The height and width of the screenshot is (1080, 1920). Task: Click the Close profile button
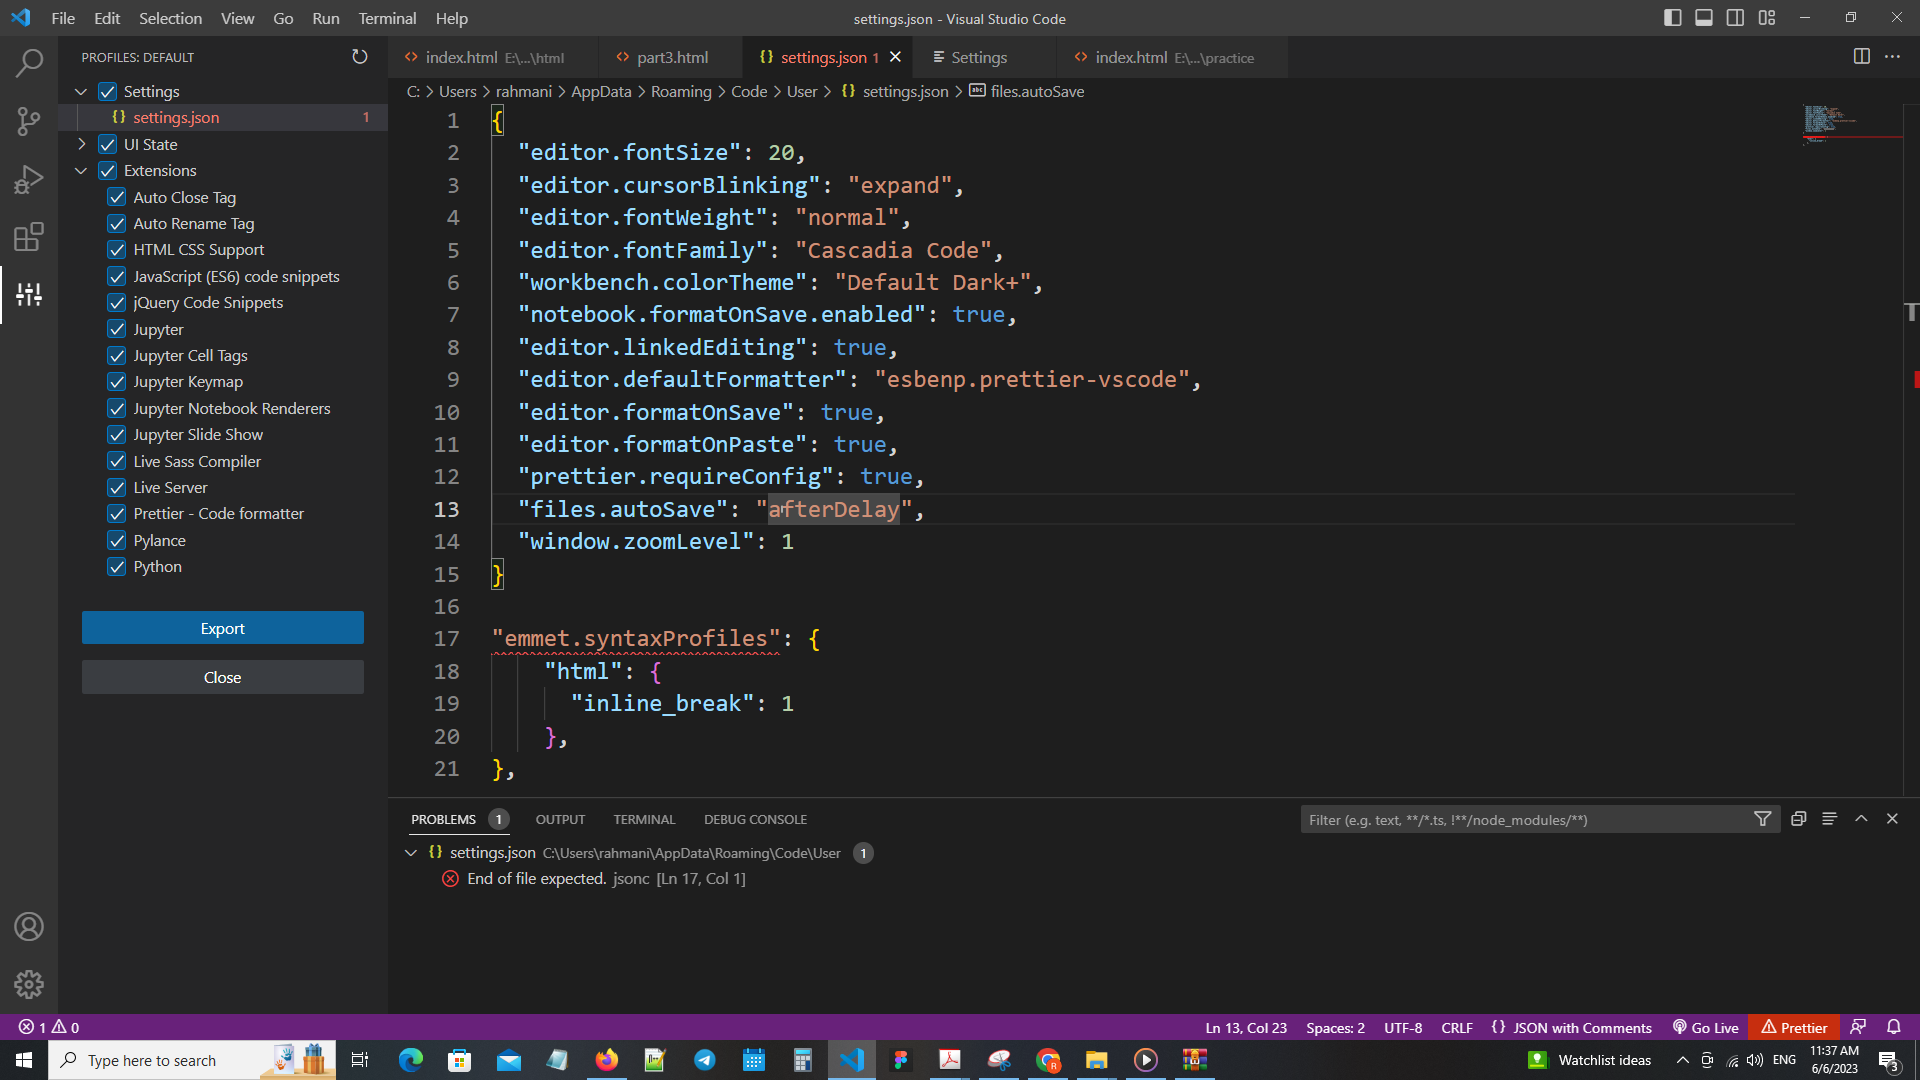pos(222,676)
